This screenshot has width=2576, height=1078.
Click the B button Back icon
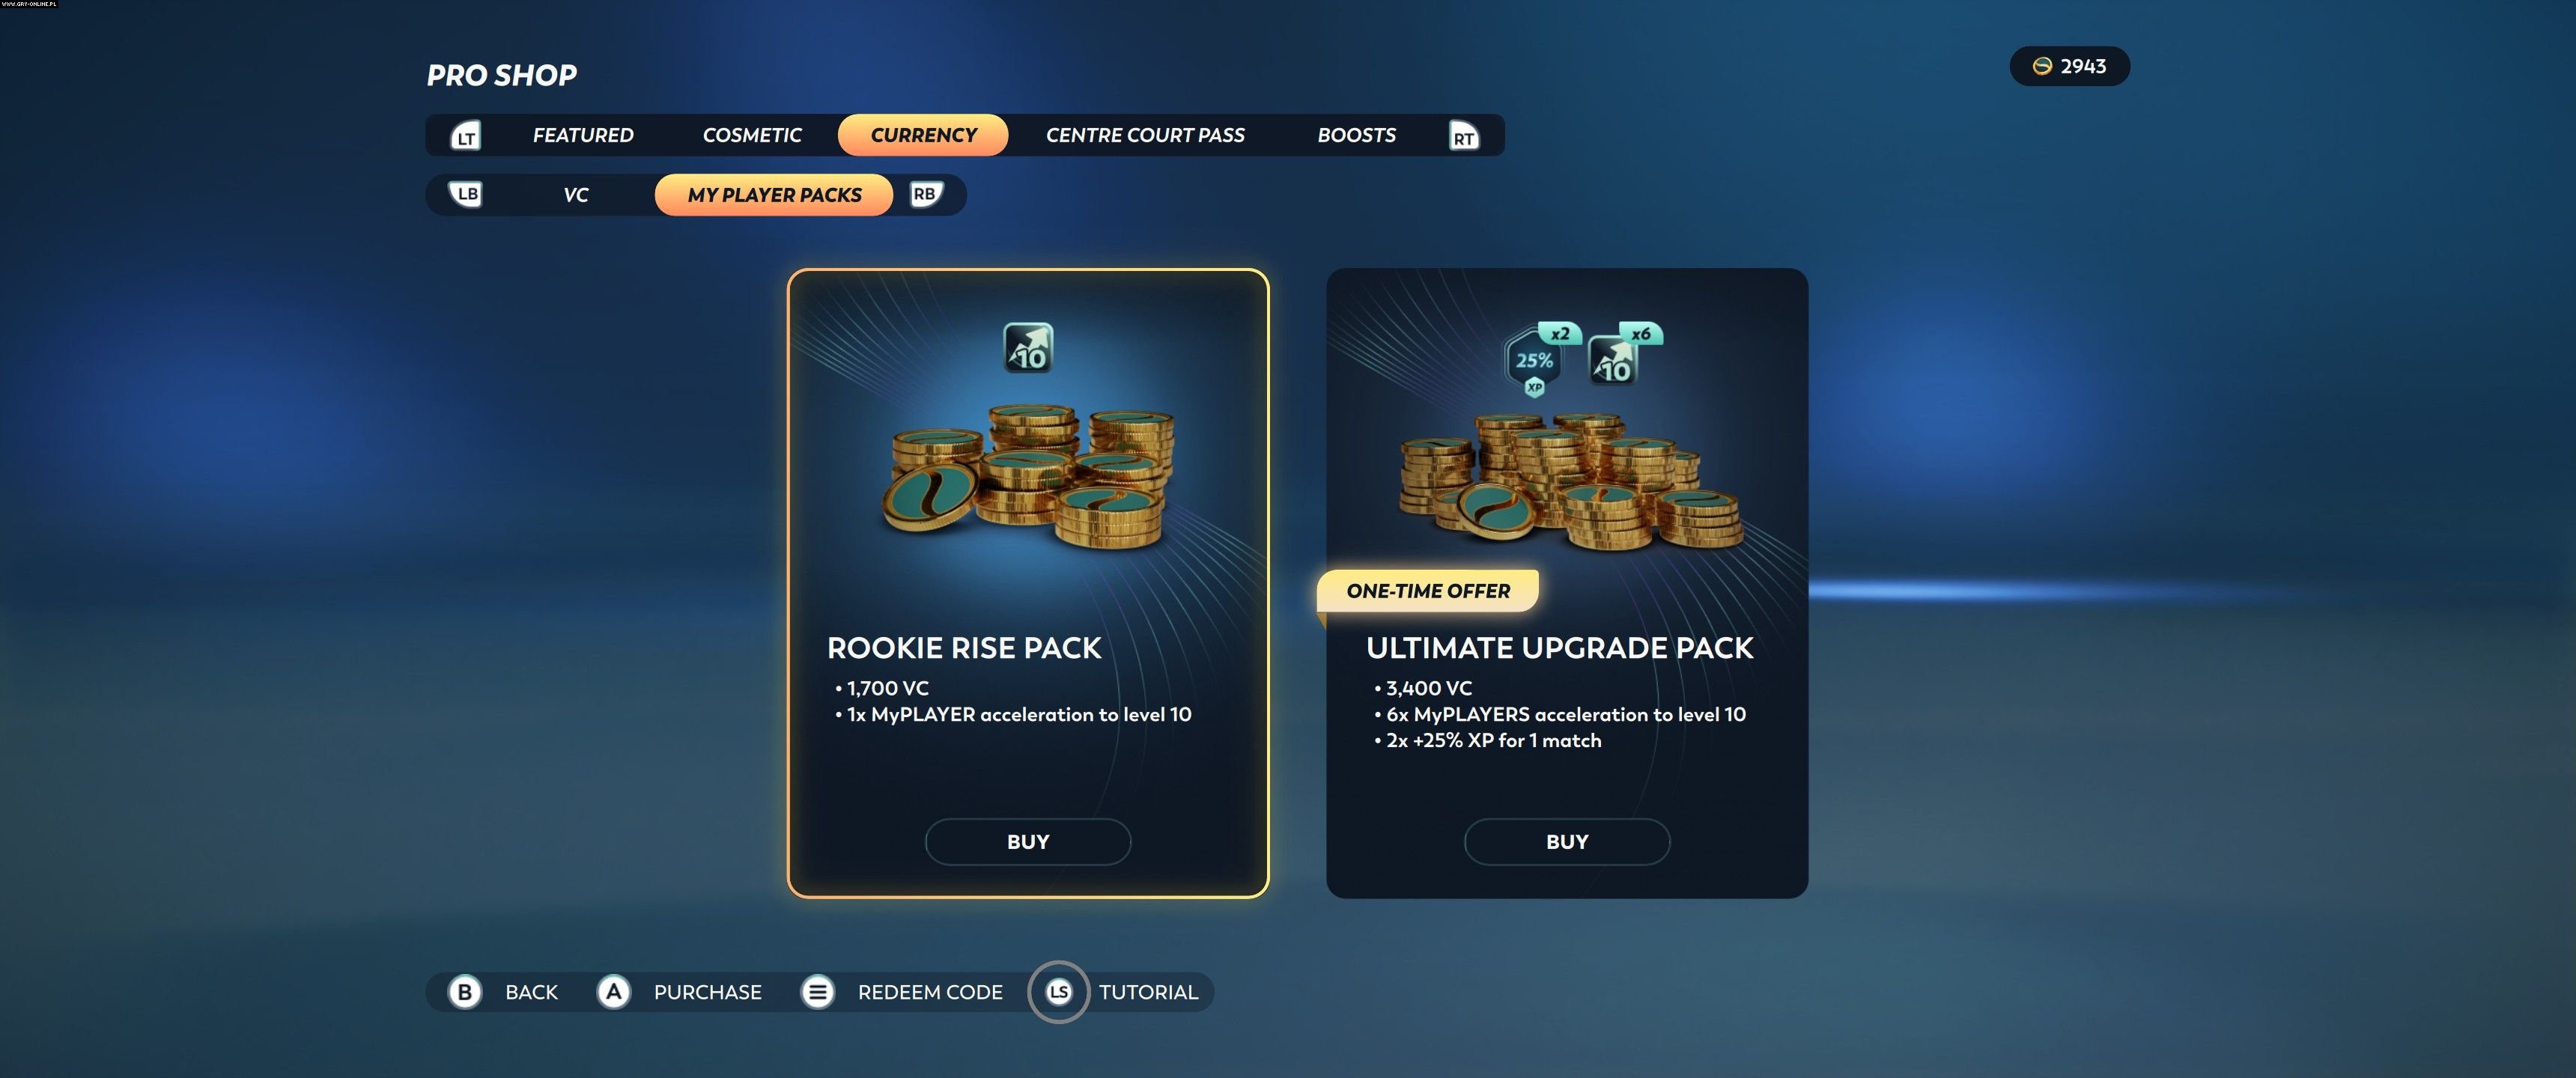[464, 992]
